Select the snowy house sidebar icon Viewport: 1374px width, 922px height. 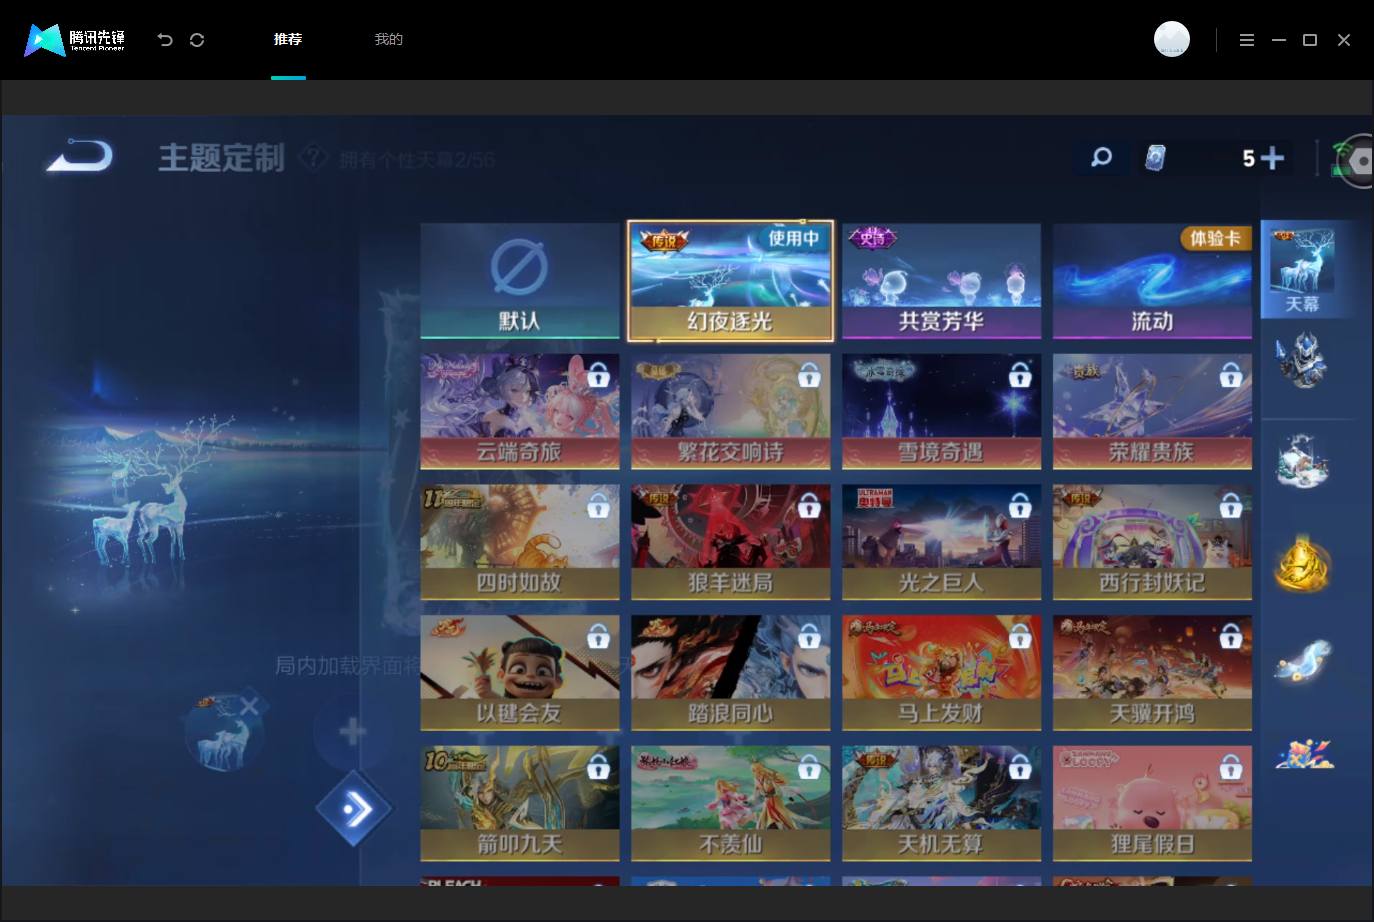(x=1302, y=461)
